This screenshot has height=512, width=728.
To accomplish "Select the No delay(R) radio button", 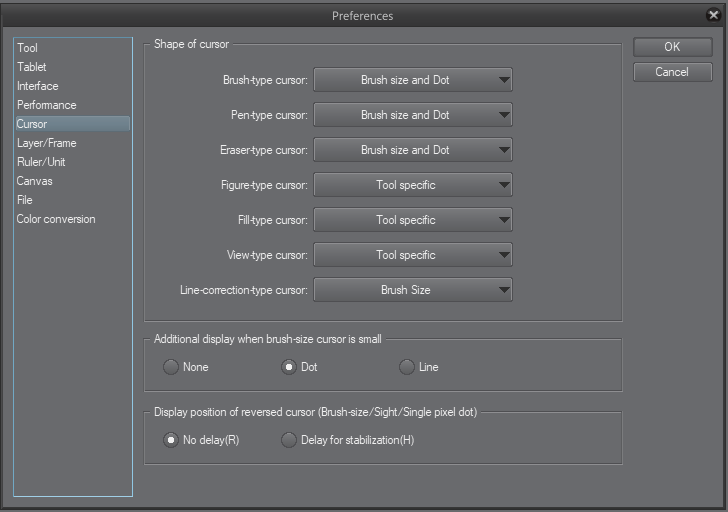I will click(171, 440).
